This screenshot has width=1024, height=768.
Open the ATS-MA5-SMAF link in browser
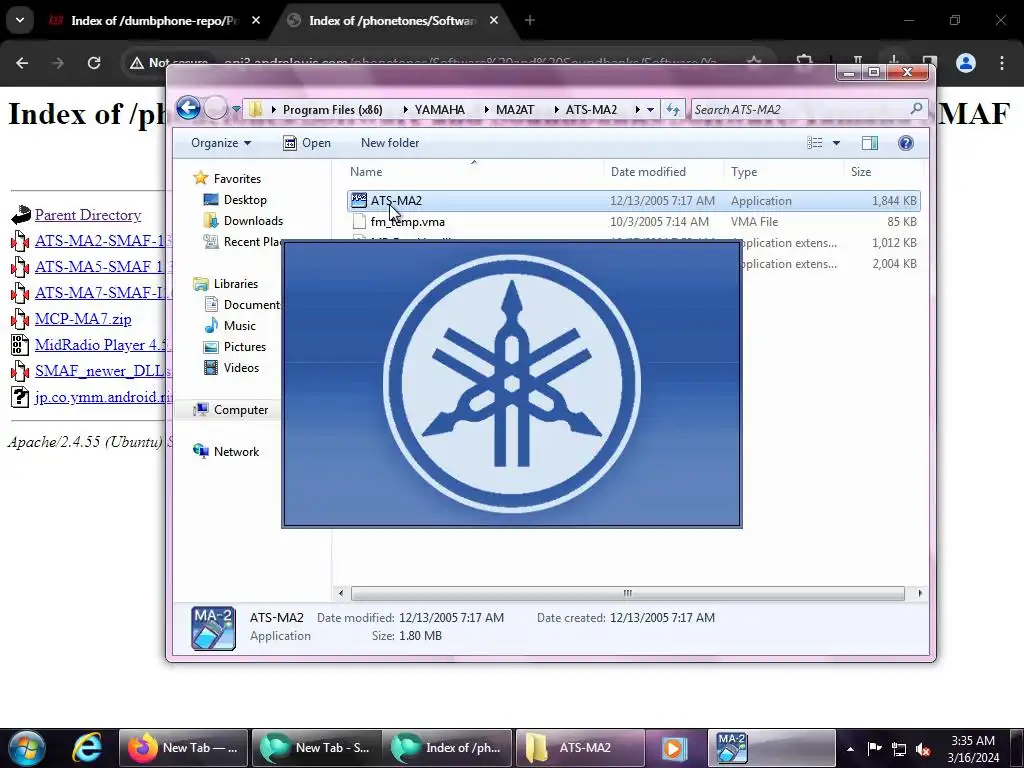[103, 266]
